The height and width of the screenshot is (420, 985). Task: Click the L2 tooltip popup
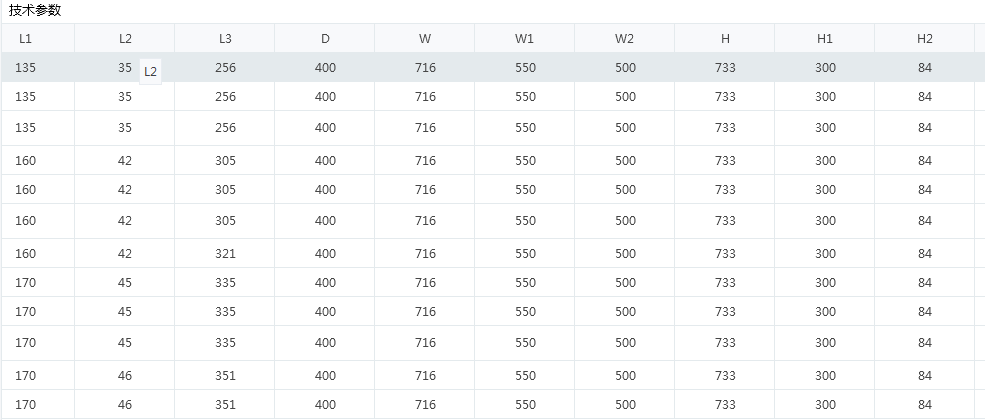point(150,72)
